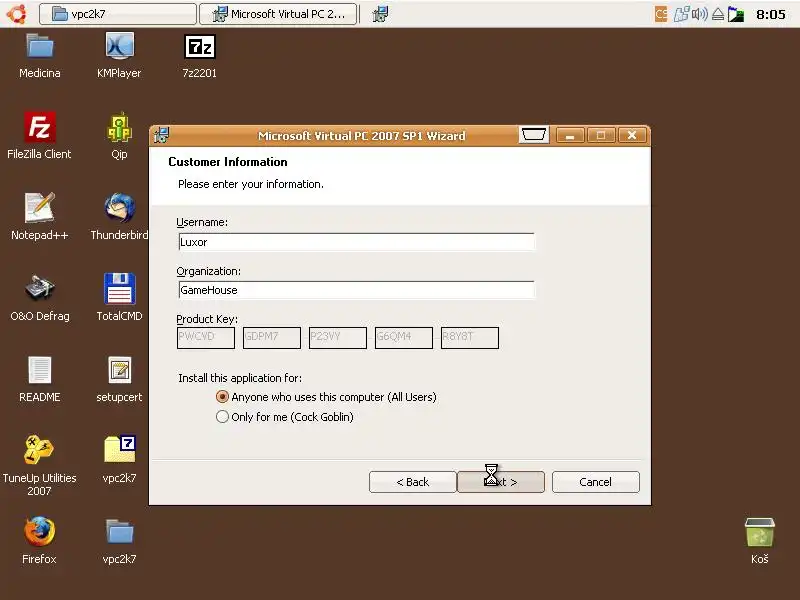Launch the Firefox desktop icon
This screenshot has height=600, width=800.
coord(39,531)
